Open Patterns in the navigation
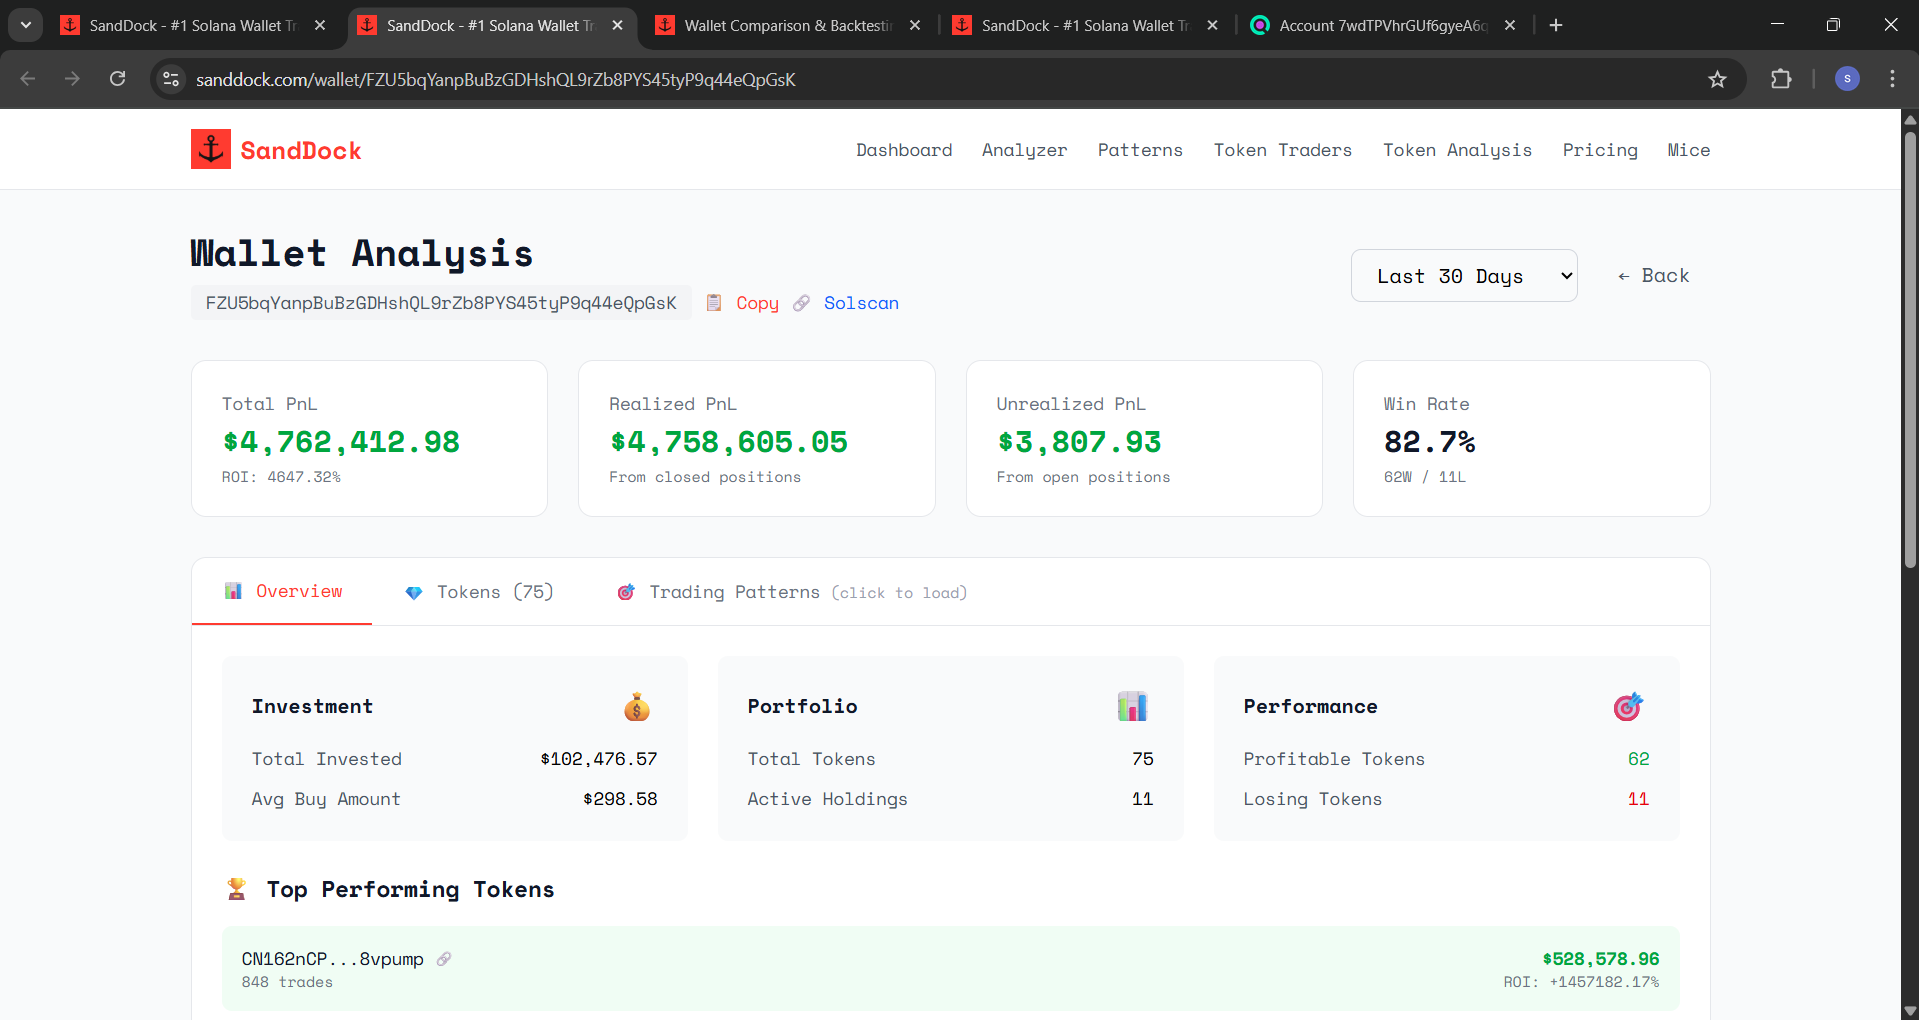The height and width of the screenshot is (1020, 1919). pos(1140,150)
